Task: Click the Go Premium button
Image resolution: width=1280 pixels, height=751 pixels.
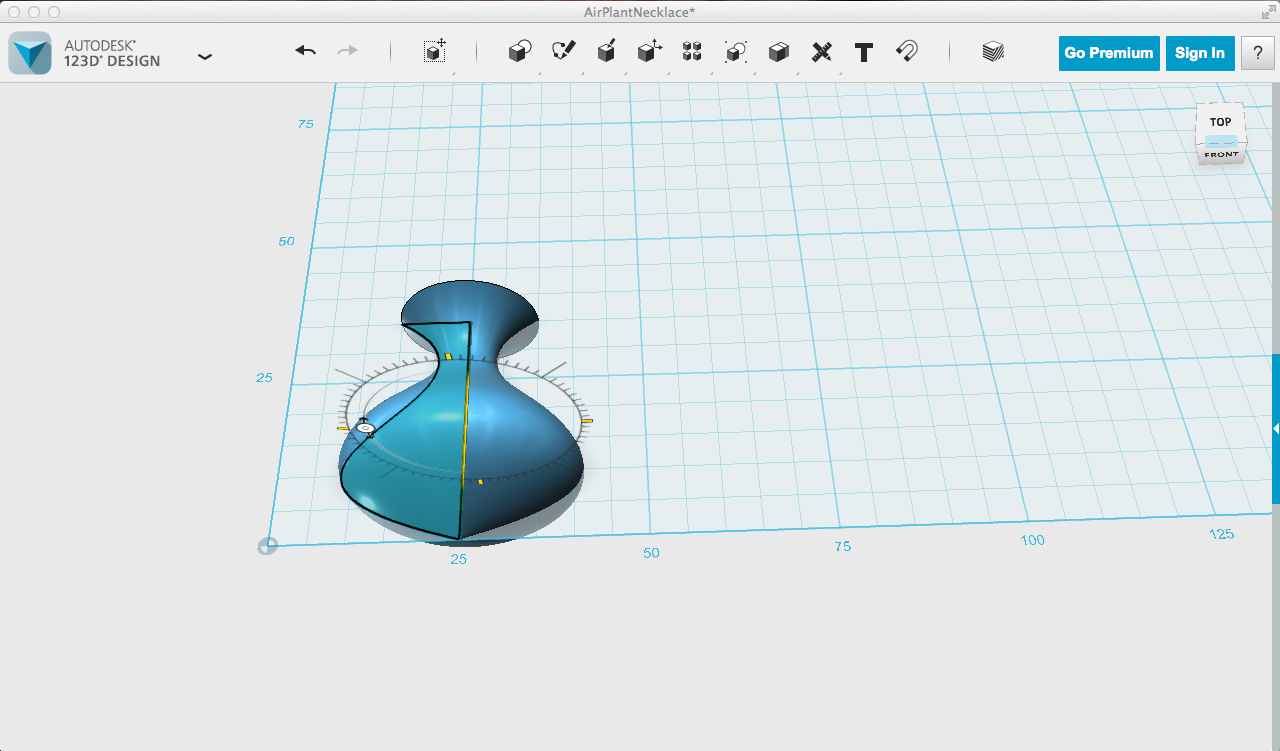Action: click(1109, 53)
